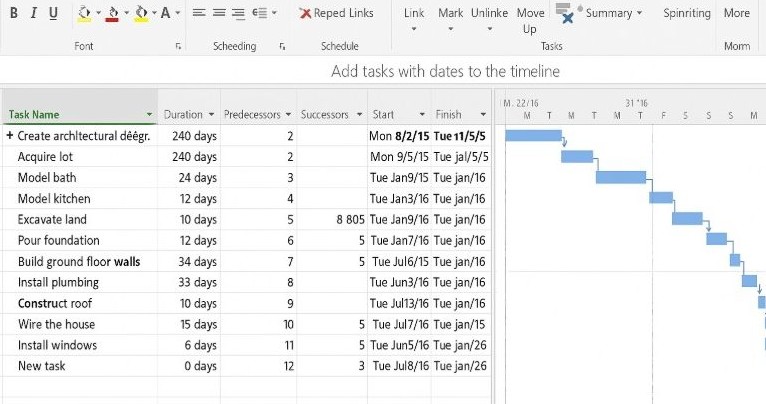Click the align right icon
The image size is (766, 404).
point(238,13)
